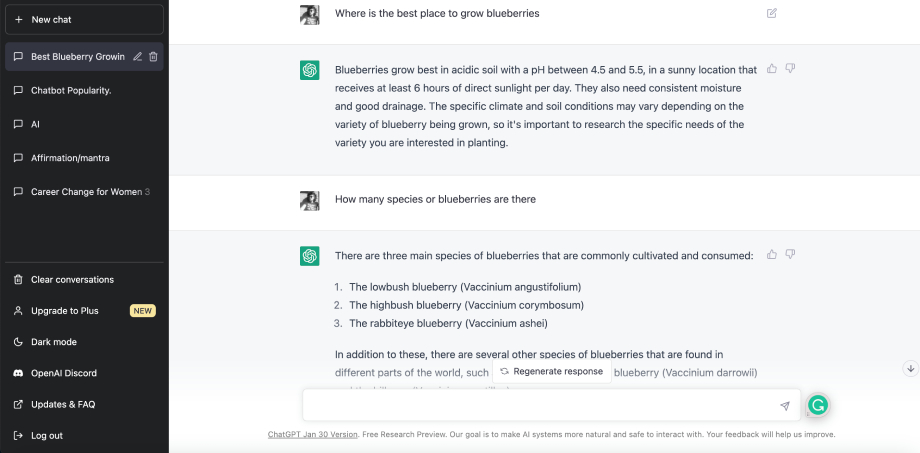The image size is (920, 453).
Task: Open the Chatbot Popularity conversation
Action: click(x=70, y=90)
